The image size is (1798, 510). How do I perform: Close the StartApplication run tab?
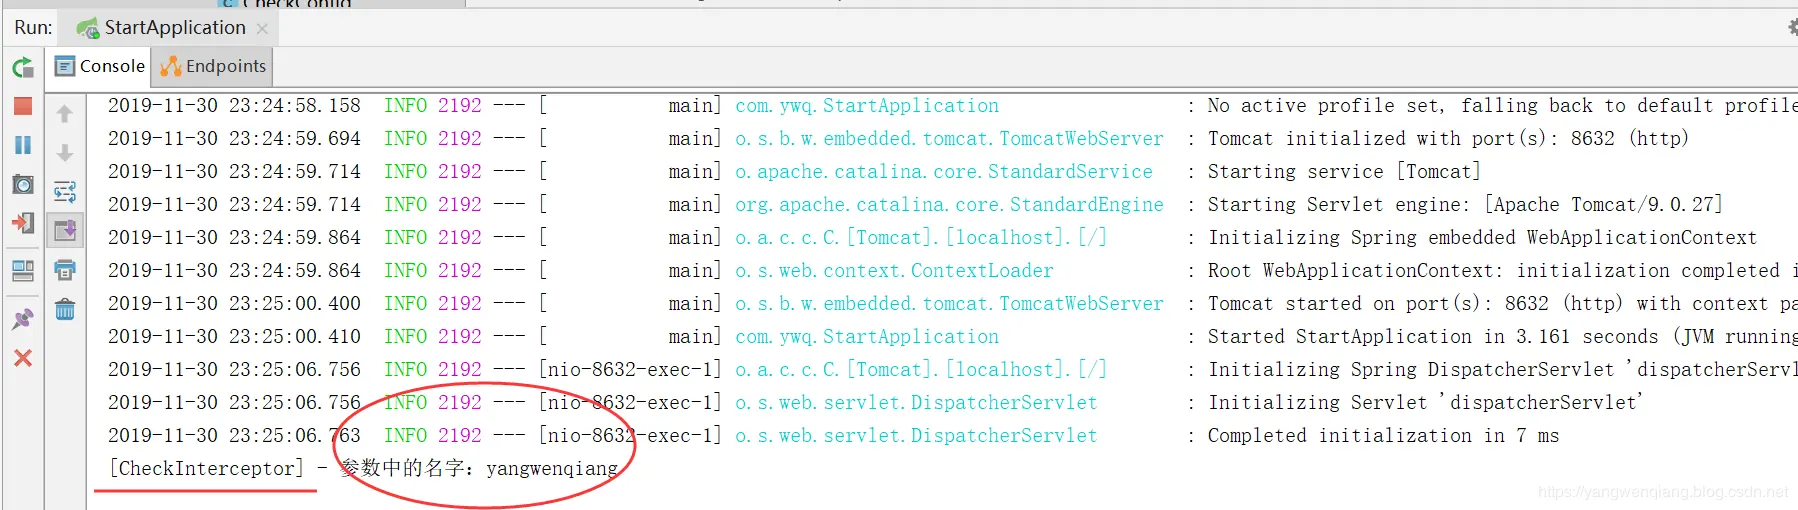pyautogui.click(x=262, y=28)
